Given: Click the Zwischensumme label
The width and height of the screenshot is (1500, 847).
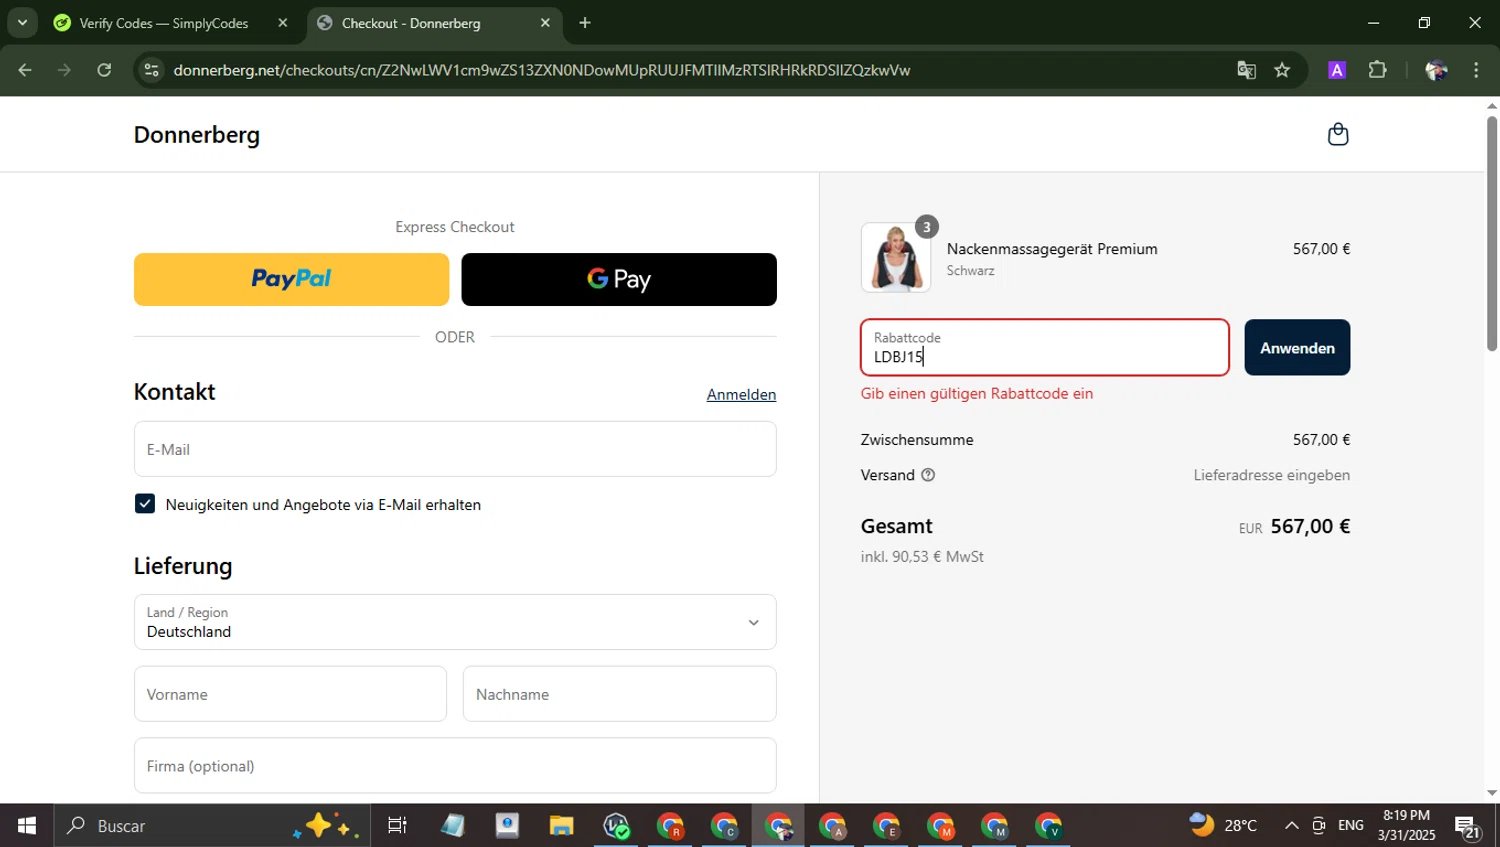Looking at the screenshot, I should (x=917, y=439).
